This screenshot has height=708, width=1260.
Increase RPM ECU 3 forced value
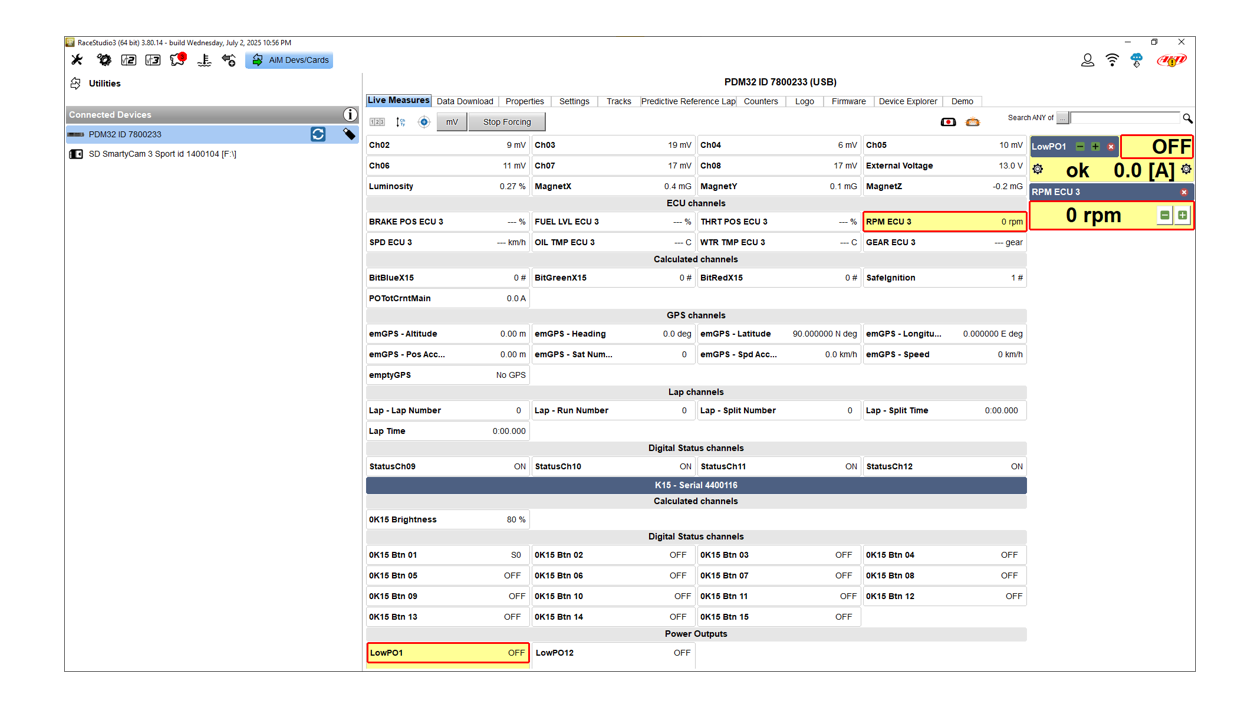(x=1182, y=215)
